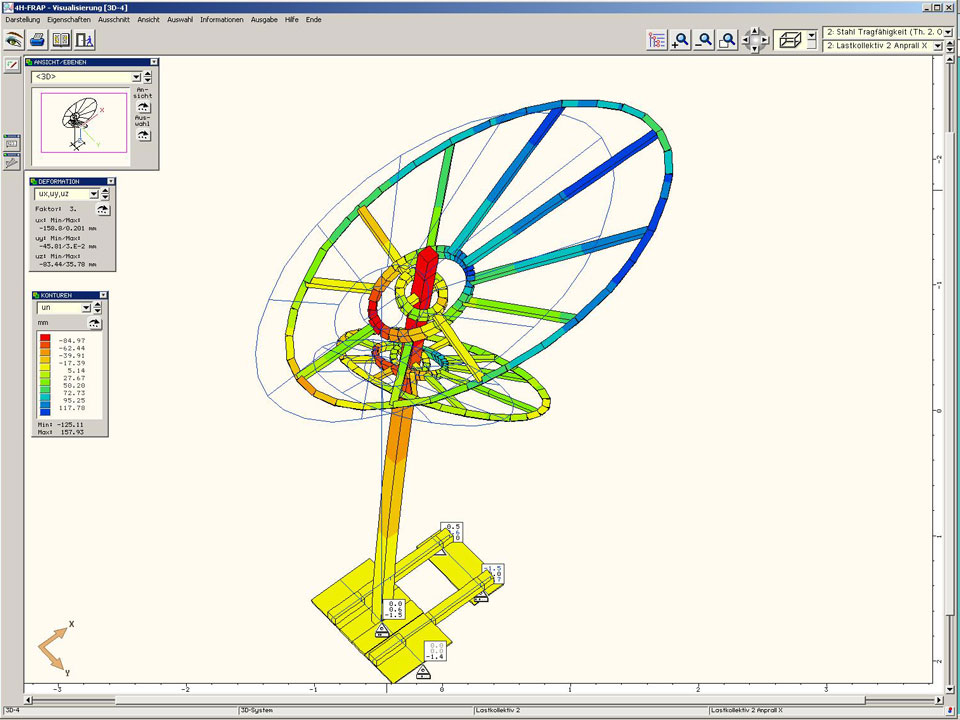960x720 pixels.
Task: Click the red contour color swatch
Action: [x=45, y=341]
